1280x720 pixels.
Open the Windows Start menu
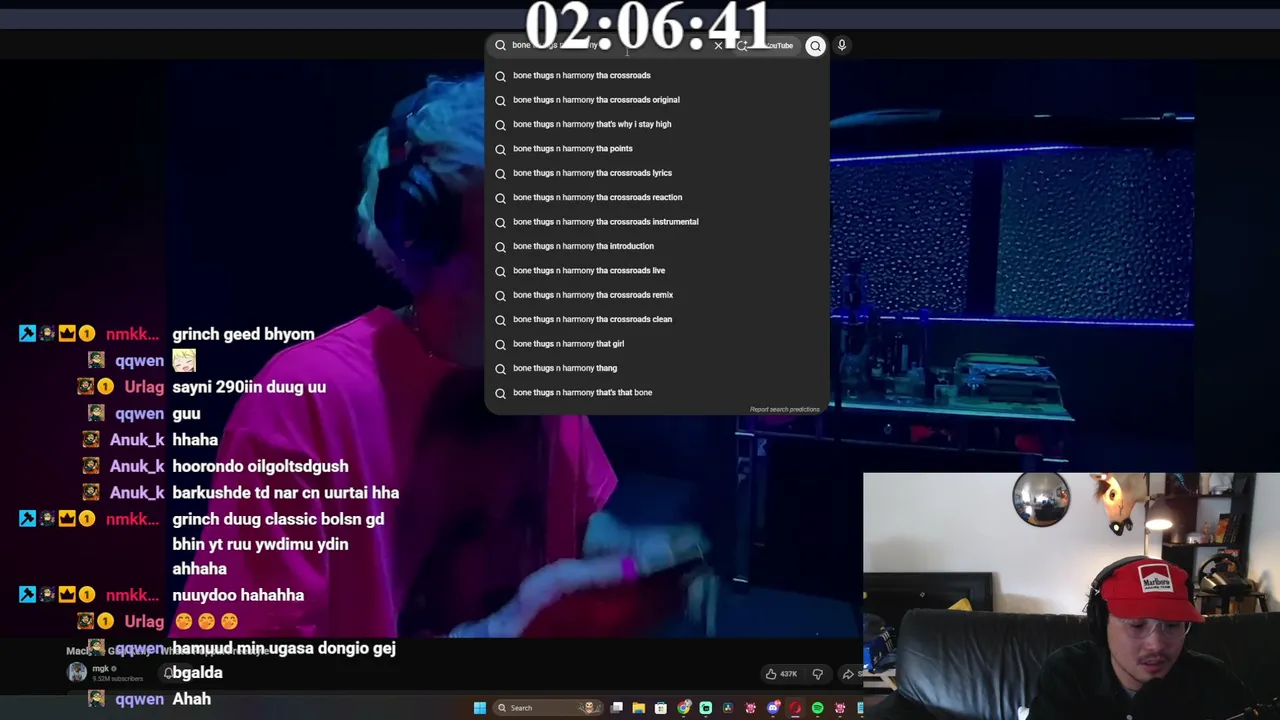[480, 708]
